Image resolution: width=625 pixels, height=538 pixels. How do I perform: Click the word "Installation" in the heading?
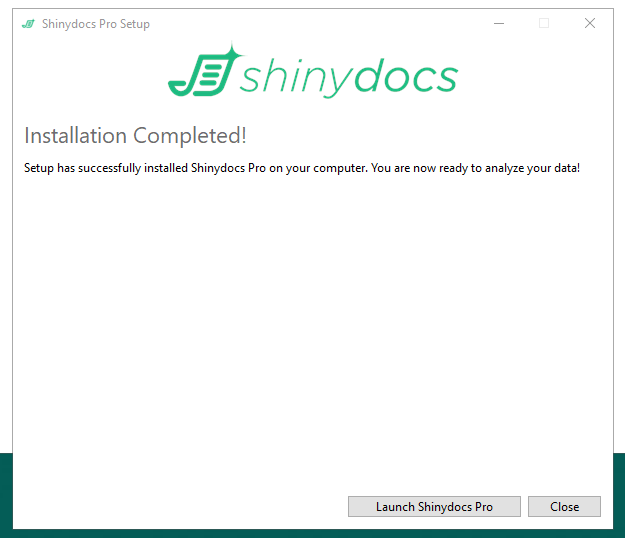[76, 136]
